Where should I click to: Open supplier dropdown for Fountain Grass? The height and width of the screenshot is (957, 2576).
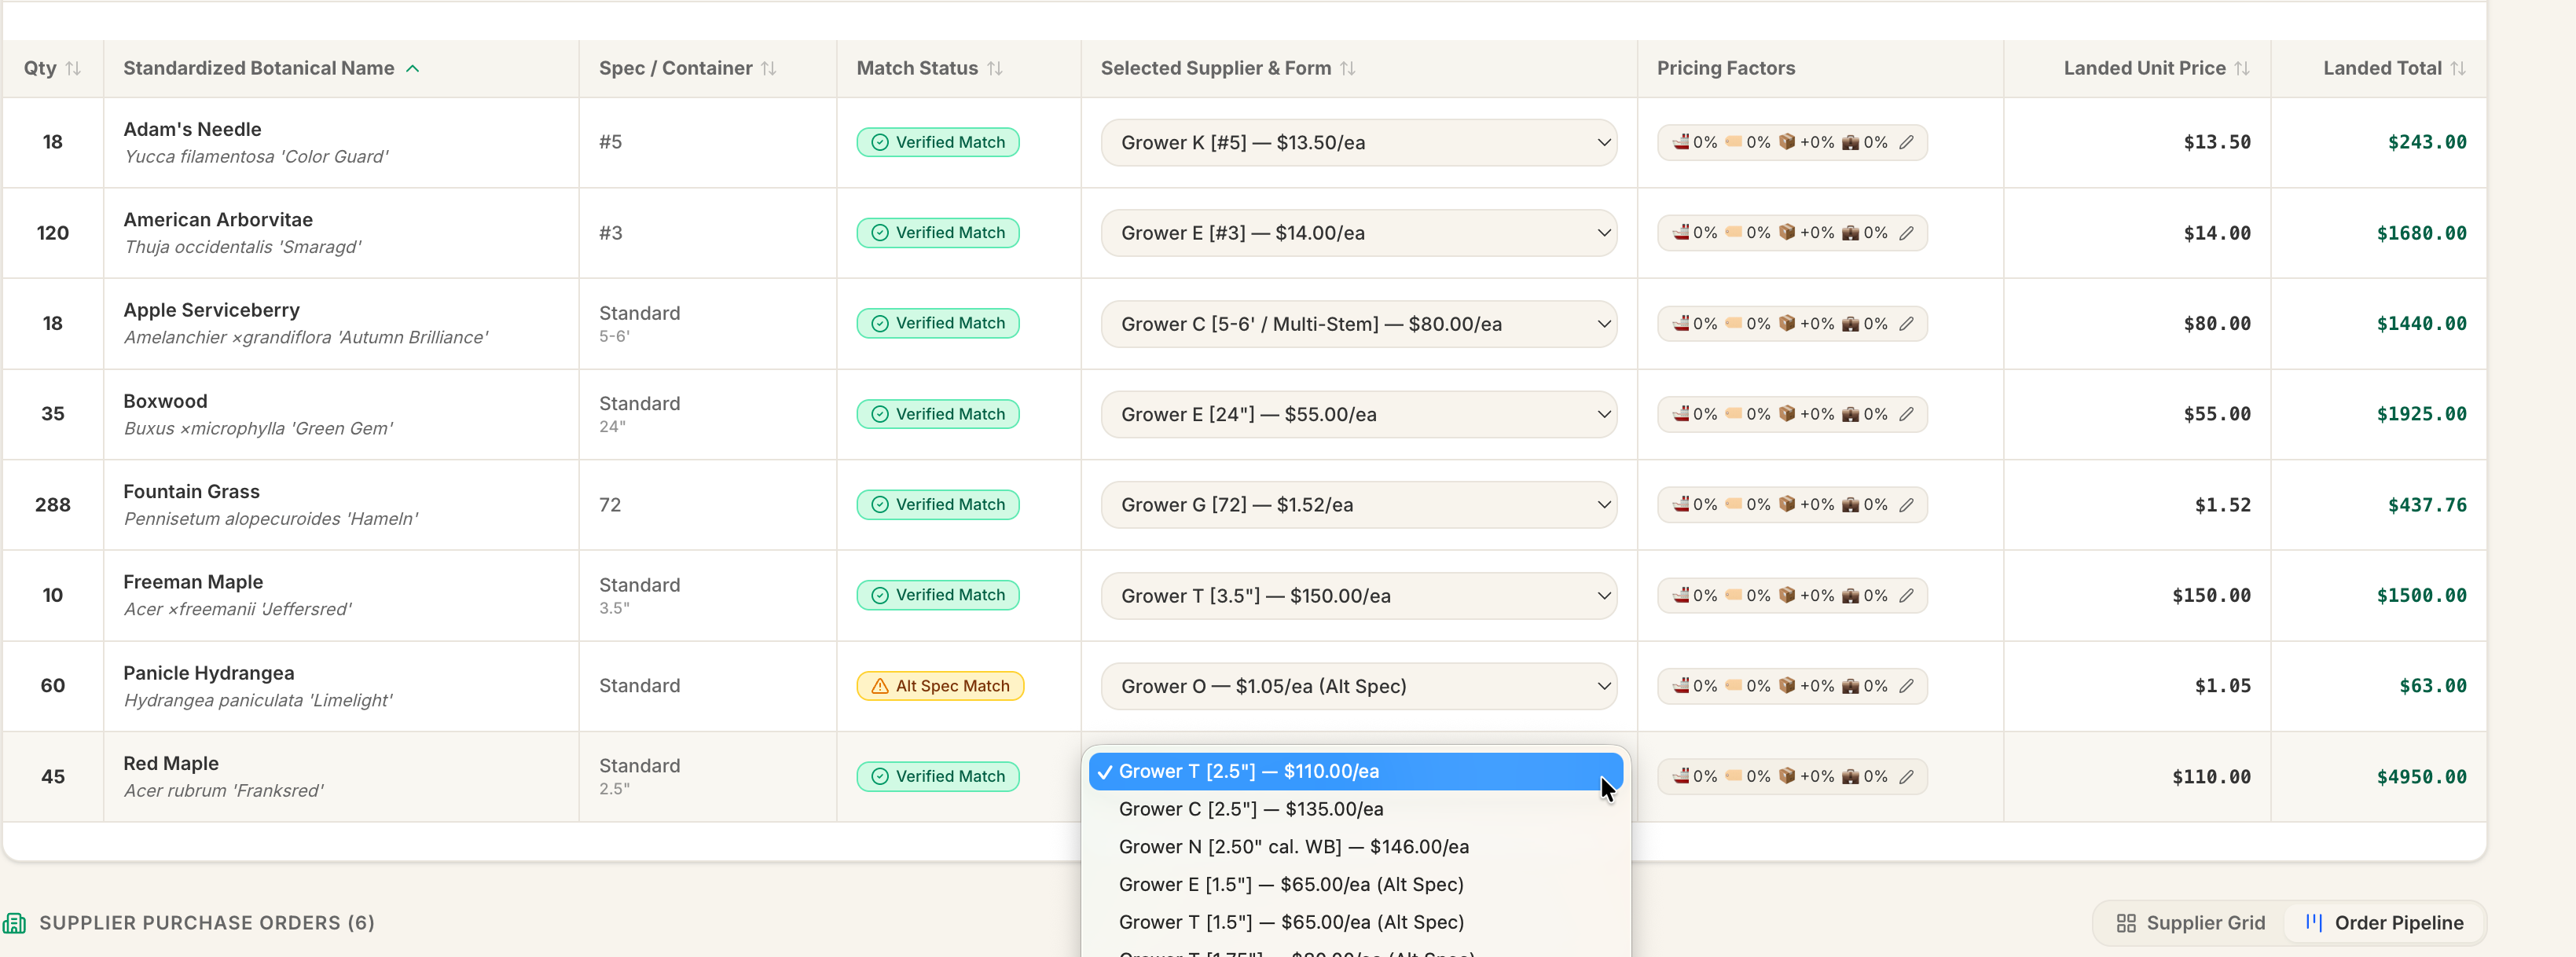(1358, 505)
